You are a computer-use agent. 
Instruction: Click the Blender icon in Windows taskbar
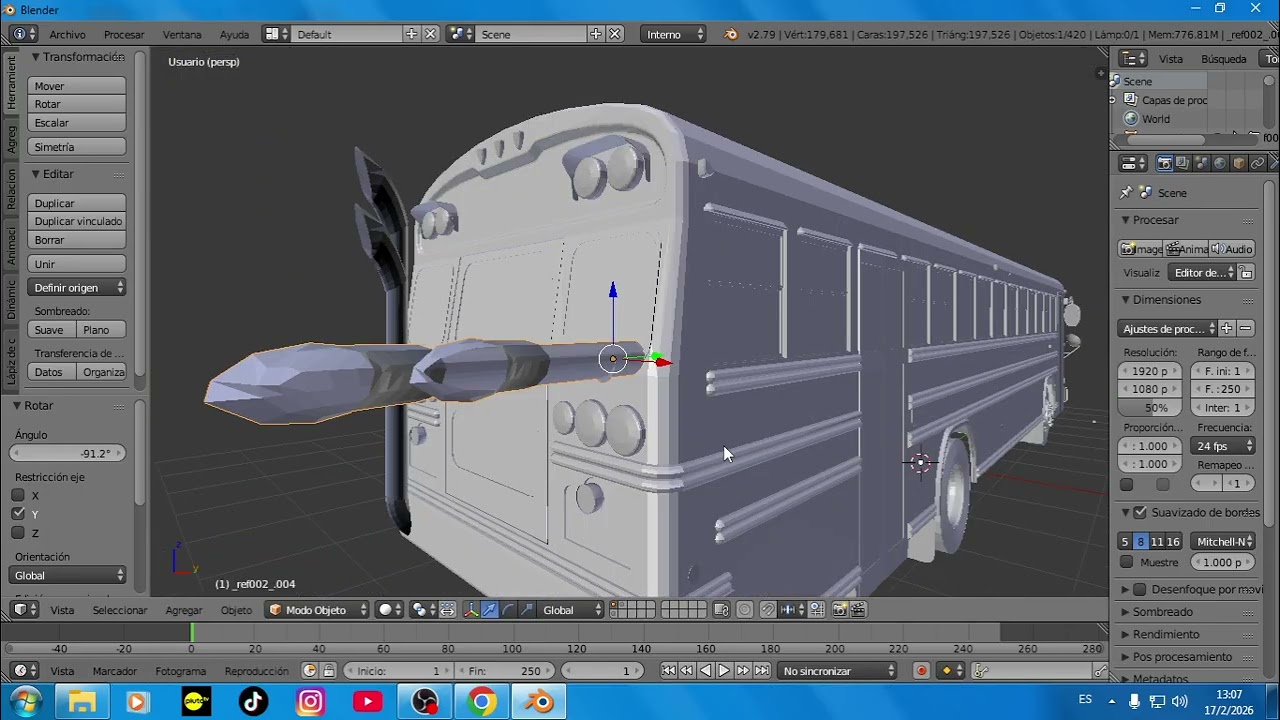pyautogui.click(x=539, y=702)
